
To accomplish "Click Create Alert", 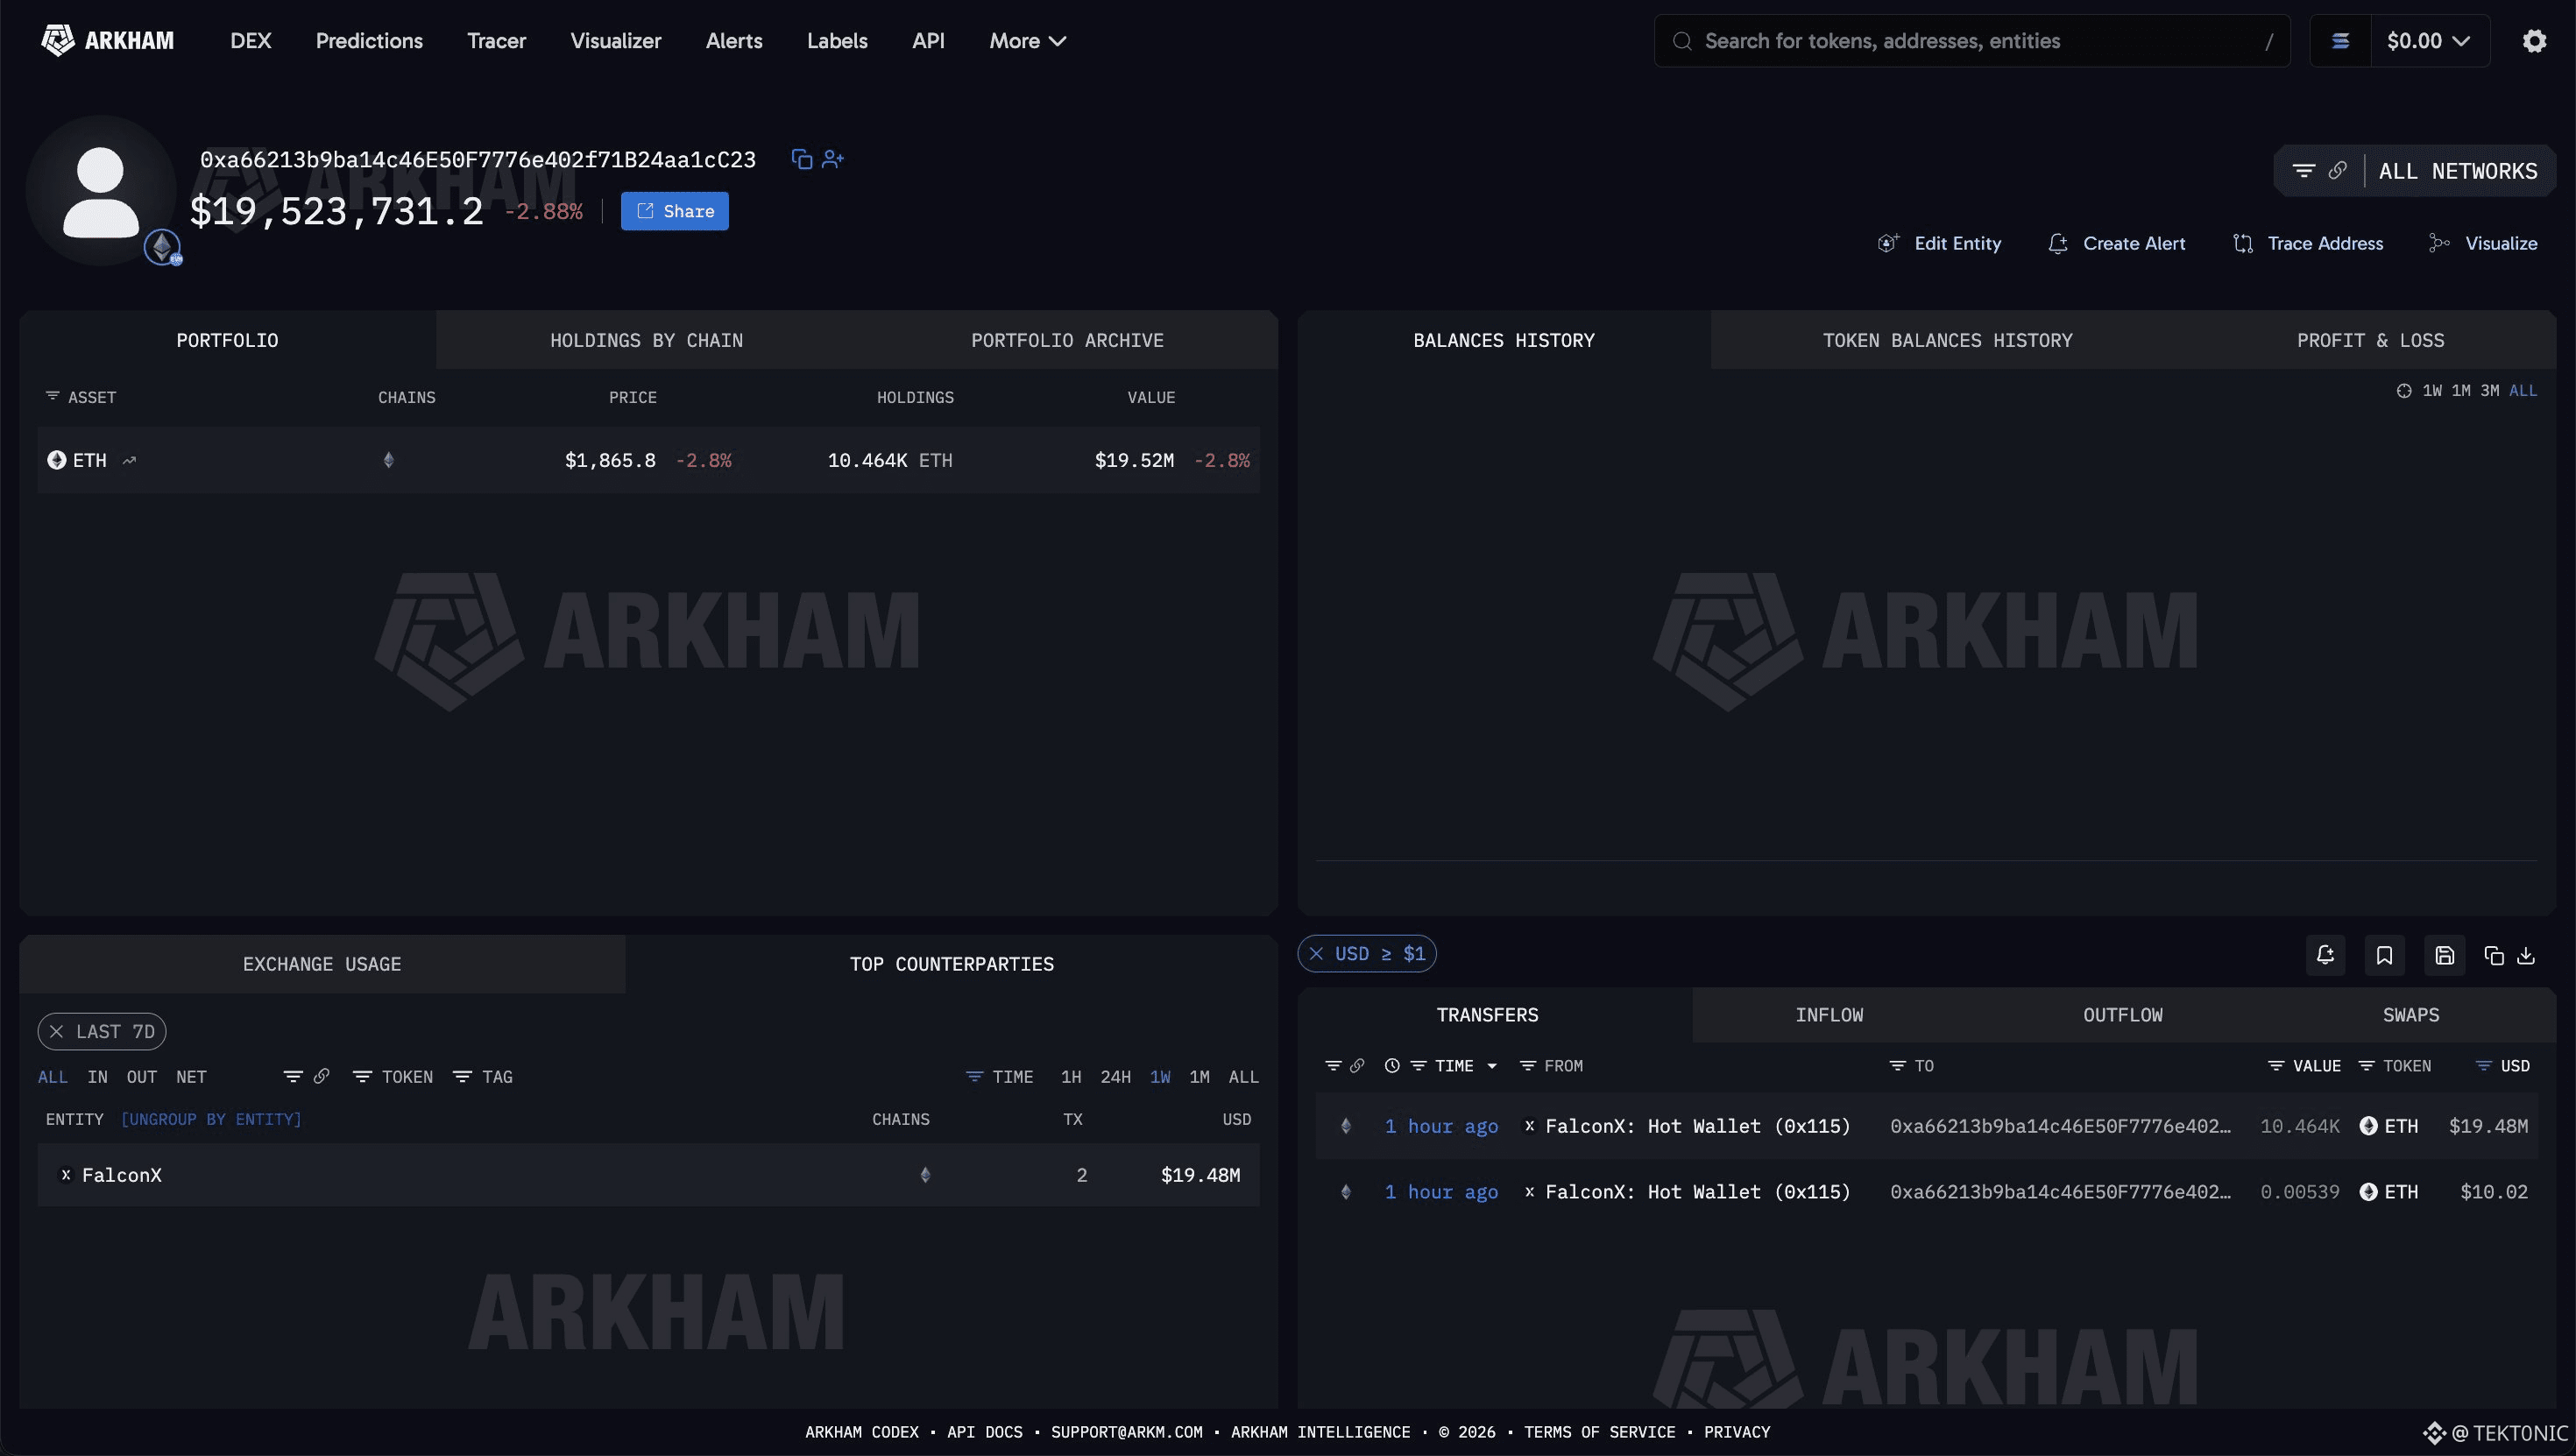I will 2116,243.
